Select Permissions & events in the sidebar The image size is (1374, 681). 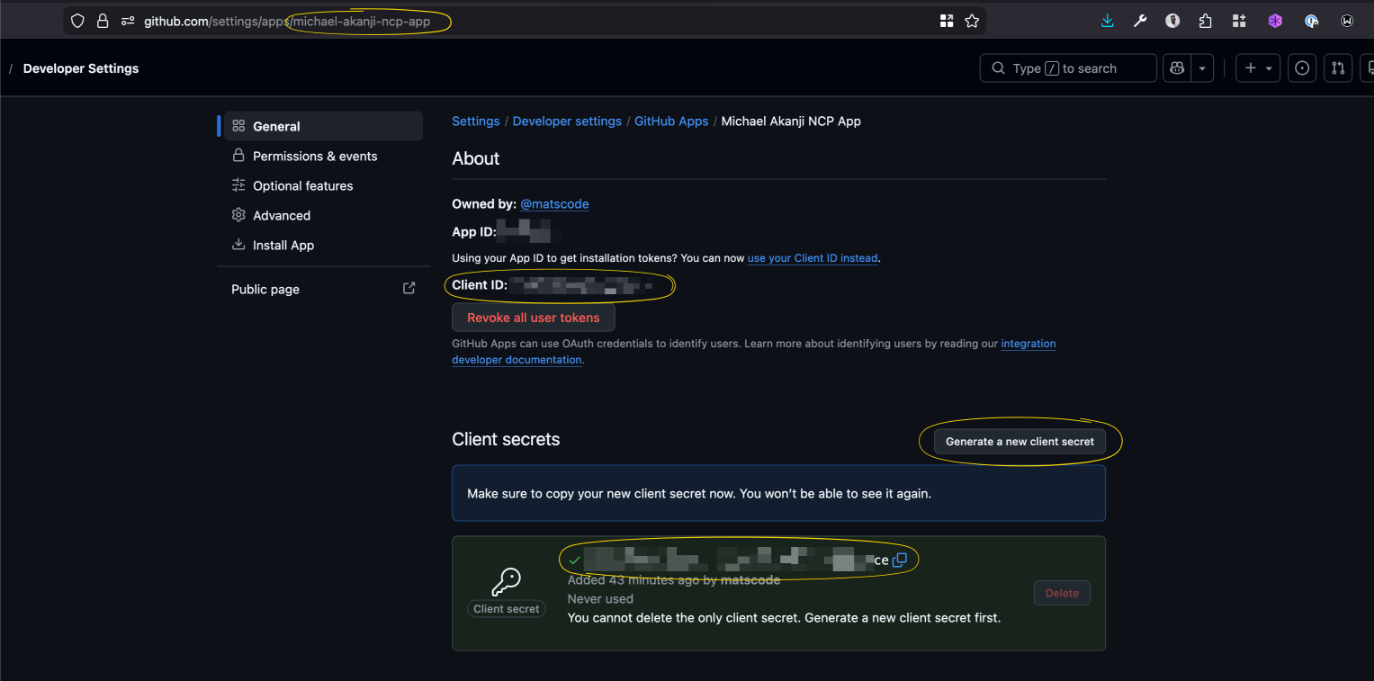[x=314, y=156]
